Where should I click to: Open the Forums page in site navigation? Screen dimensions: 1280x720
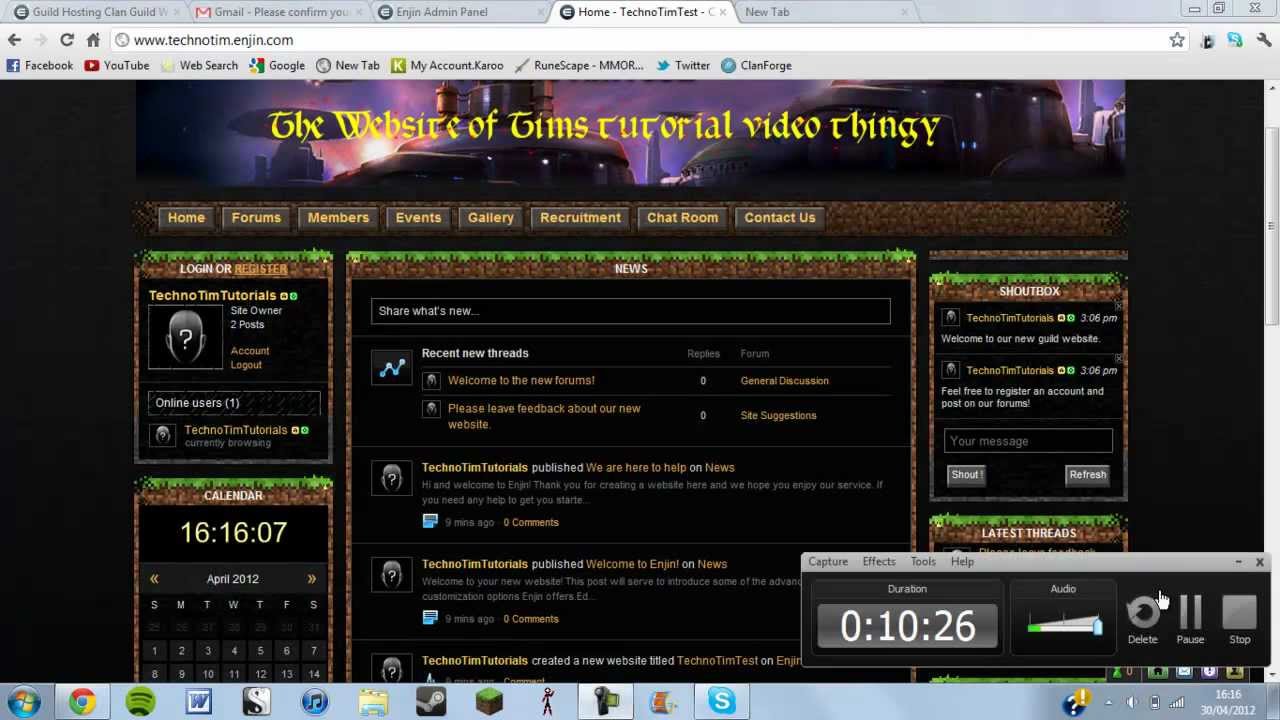pos(256,218)
